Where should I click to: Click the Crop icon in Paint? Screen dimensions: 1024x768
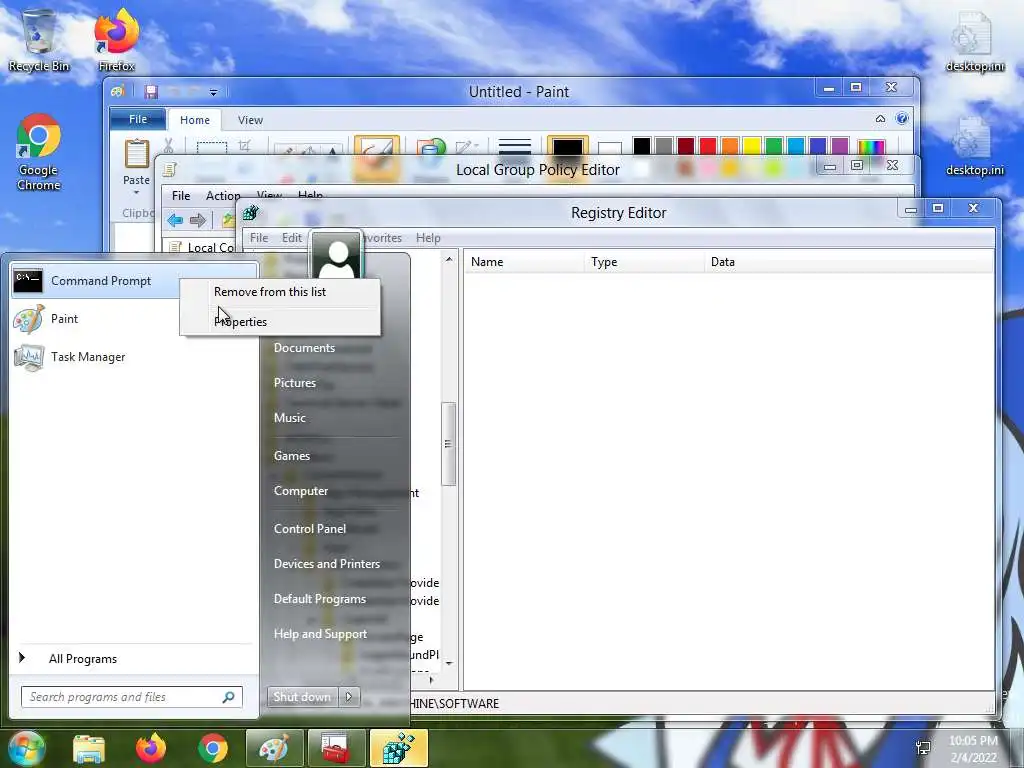(244, 146)
